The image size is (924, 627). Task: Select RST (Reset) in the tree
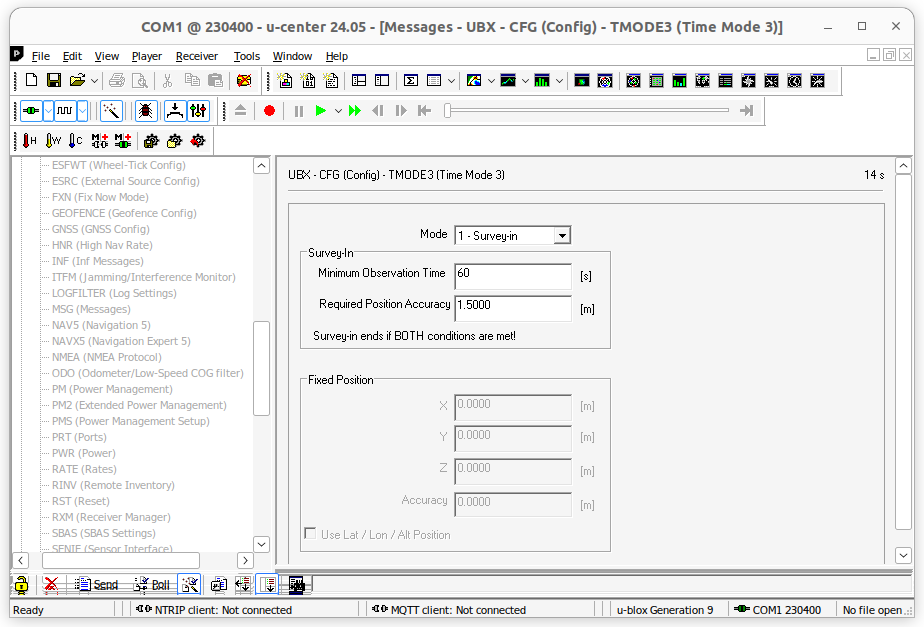pyautogui.click(x=81, y=501)
